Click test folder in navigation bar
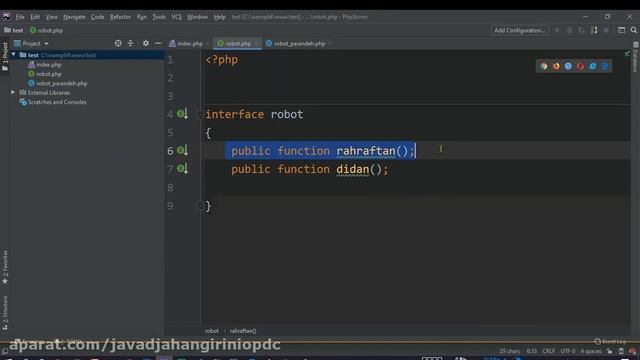This screenshot has width=640, height=360. tap(13, 30)
